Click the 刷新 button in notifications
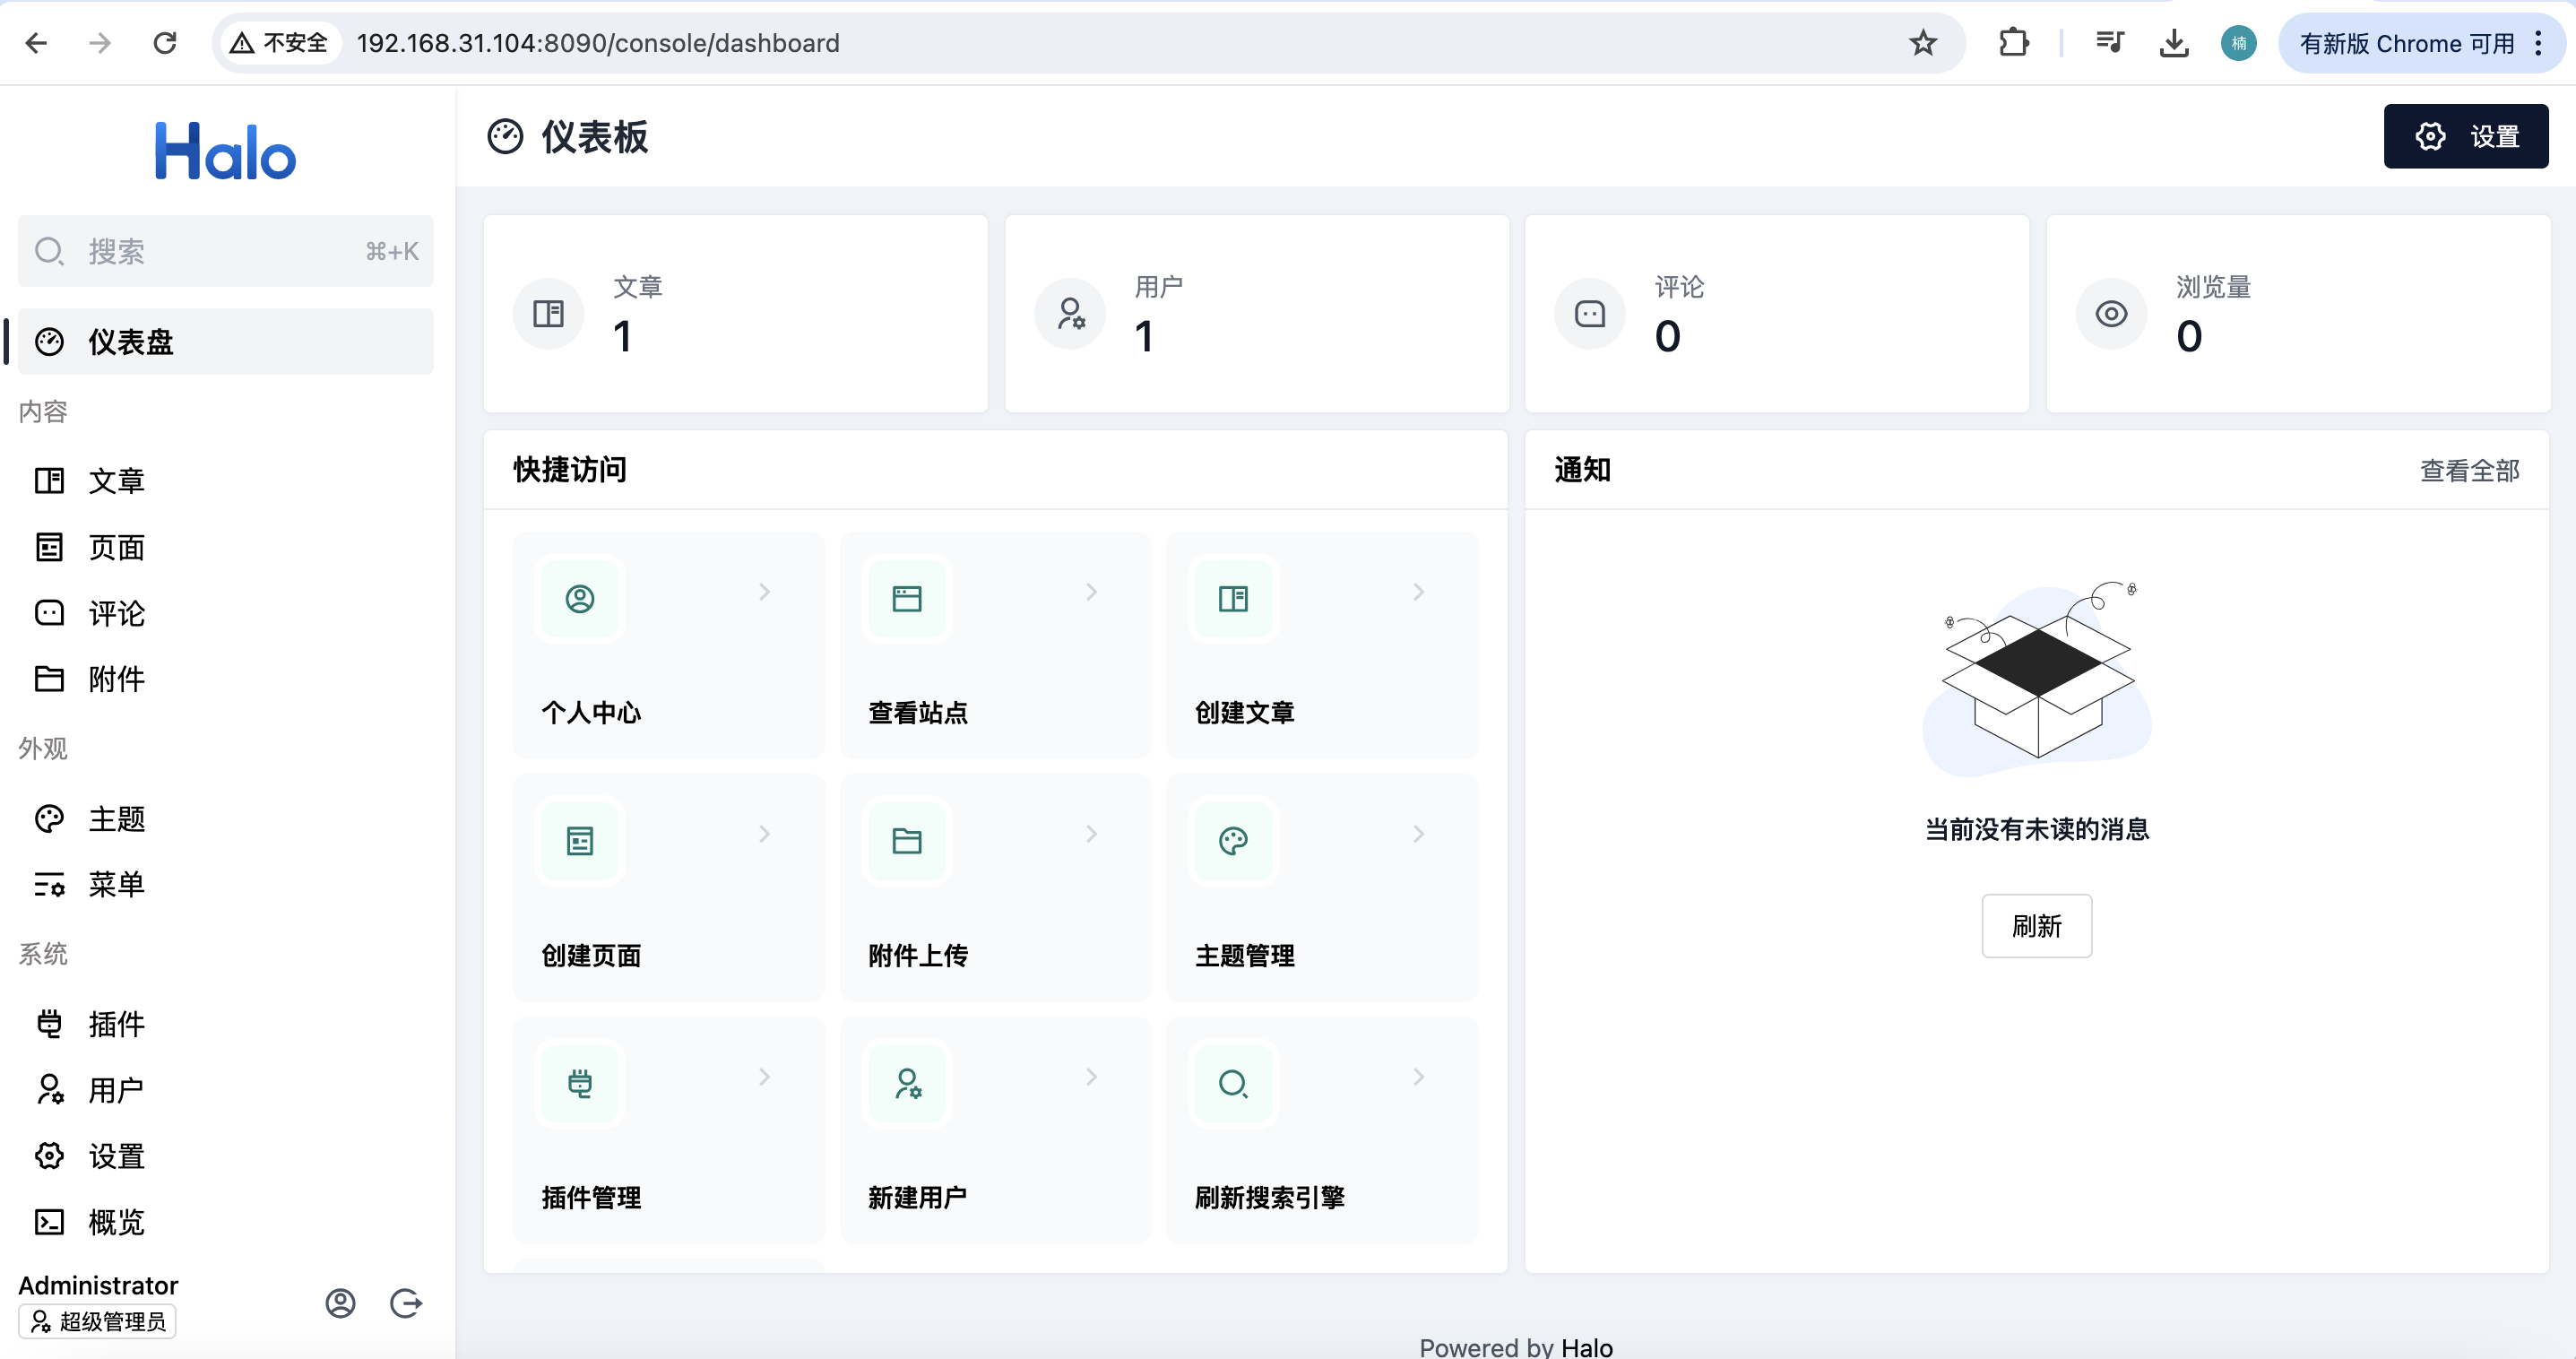 pyautogui.click(x=2036, y=926)
